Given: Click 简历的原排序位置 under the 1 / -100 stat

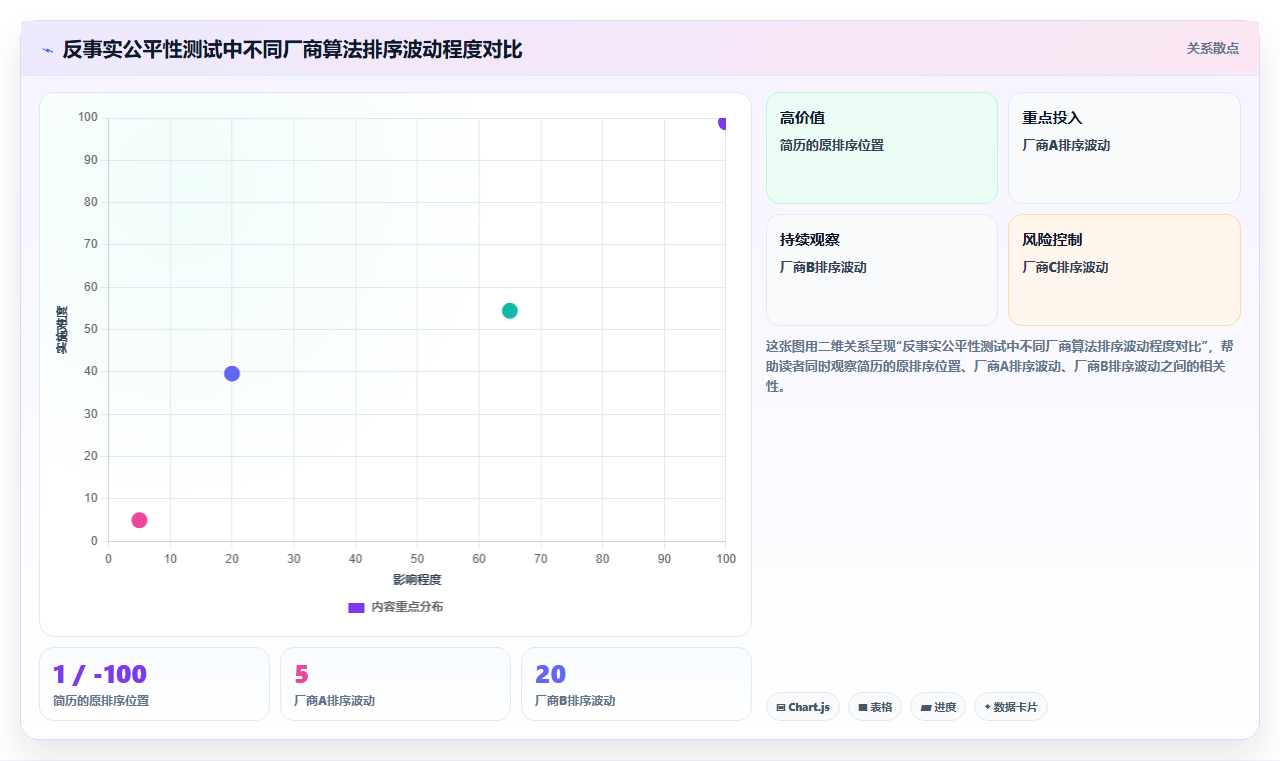Looking at the screenshot, I should [x=101, y=701].
